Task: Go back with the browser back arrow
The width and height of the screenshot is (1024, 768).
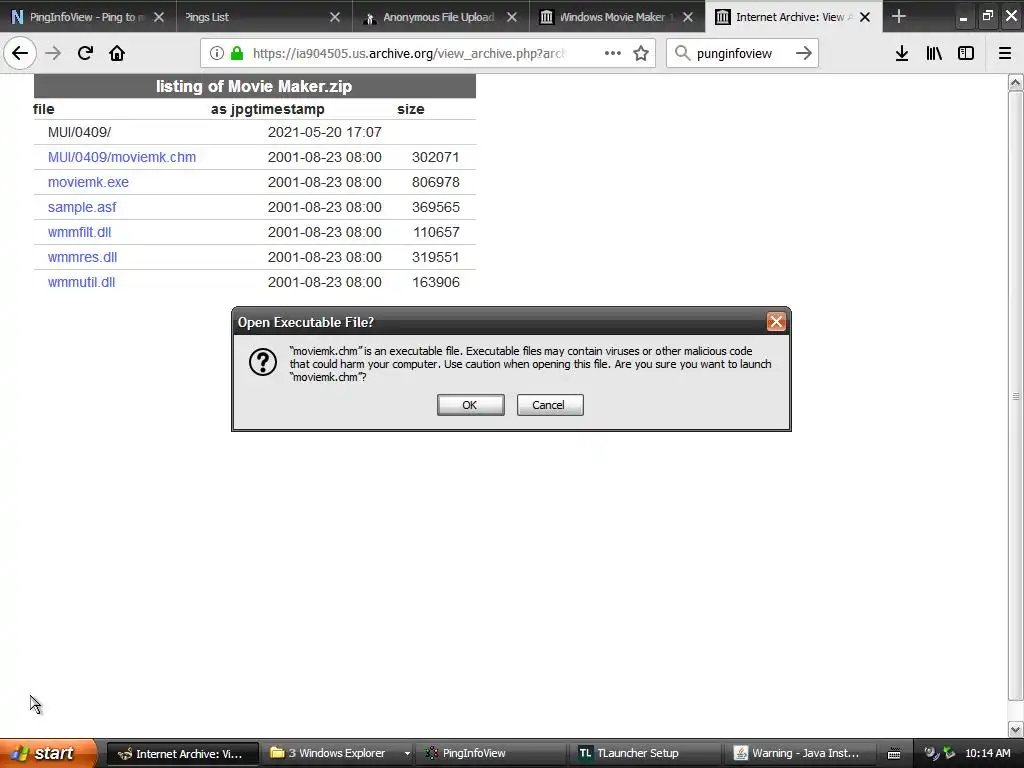Action: click(x=20, y=53)
